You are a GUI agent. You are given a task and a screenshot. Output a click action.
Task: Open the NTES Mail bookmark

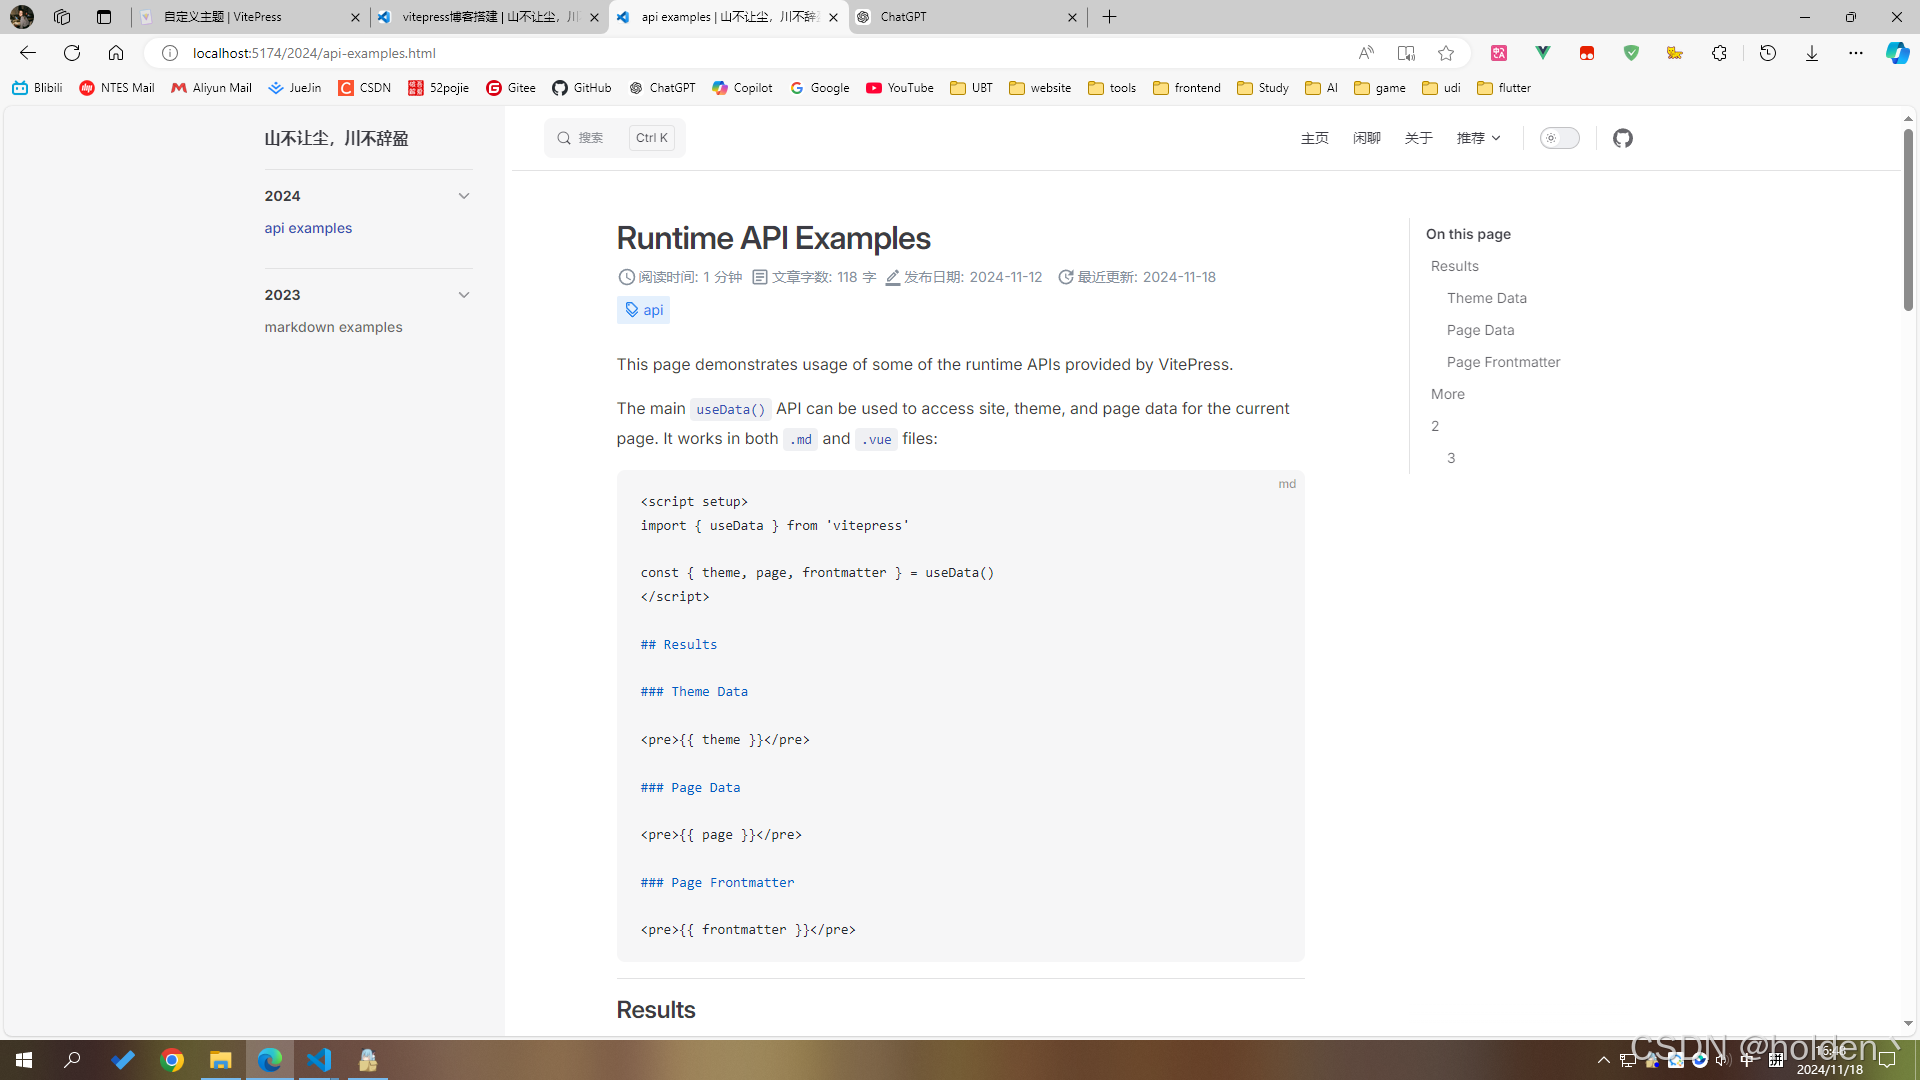point(117,88)
